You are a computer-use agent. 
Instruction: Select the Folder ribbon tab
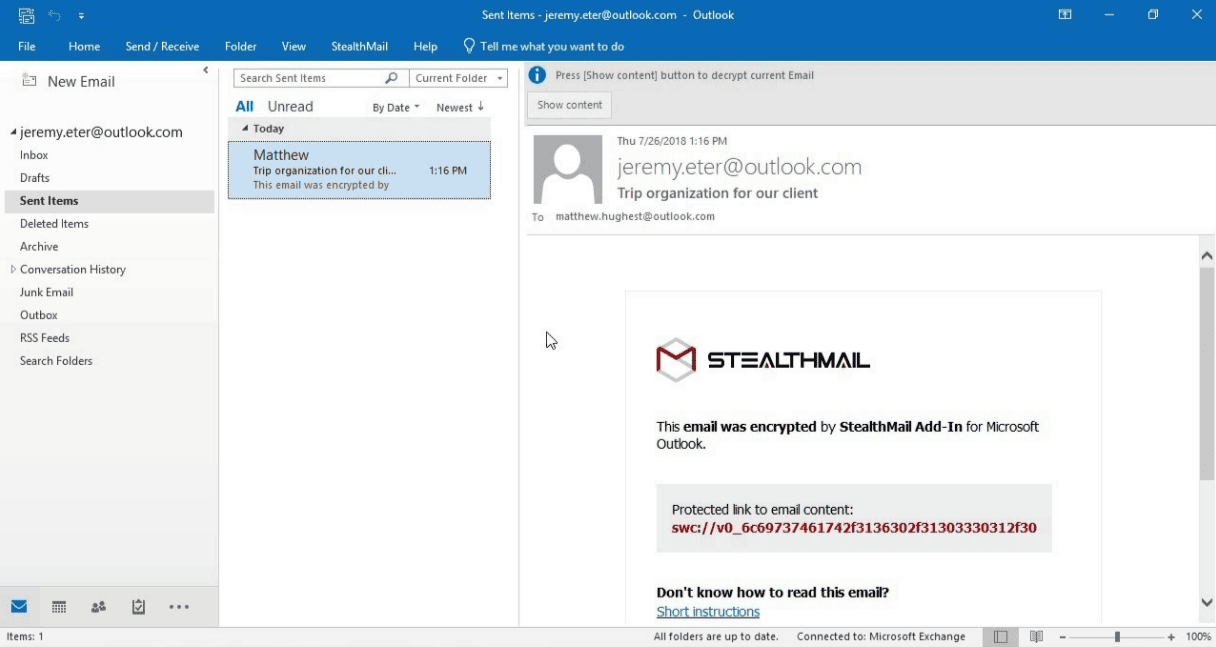point(241,46)
